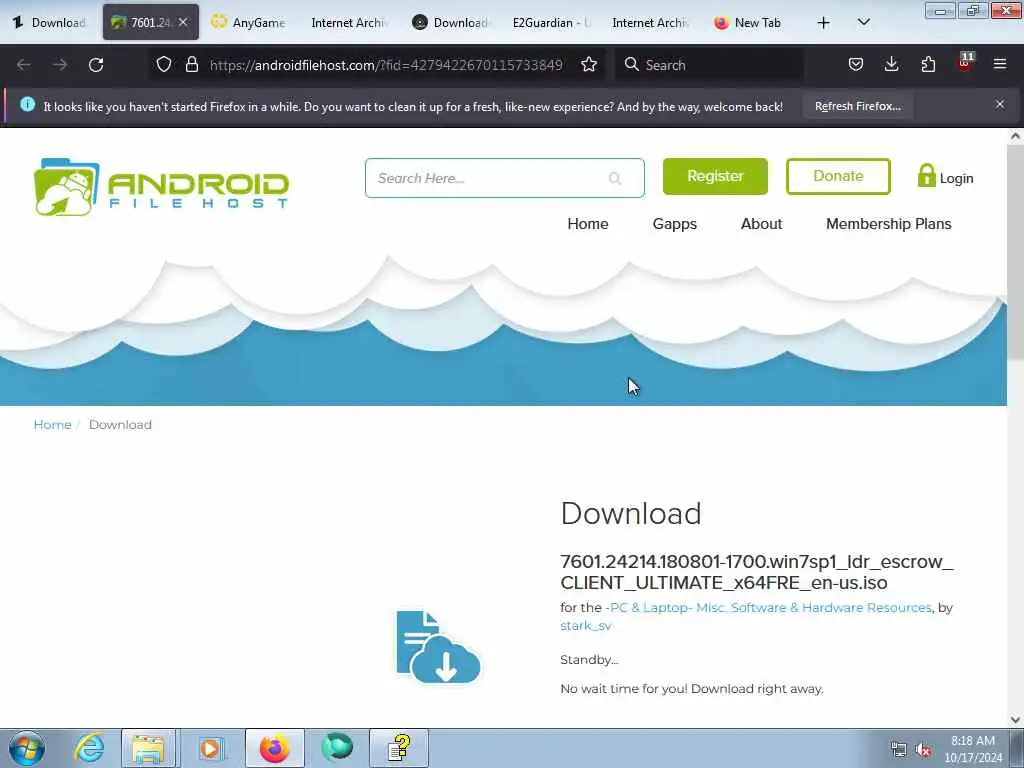Click the green lock Login icon
The width and height of the screenshot is (1024, 768).
point(926,176)
